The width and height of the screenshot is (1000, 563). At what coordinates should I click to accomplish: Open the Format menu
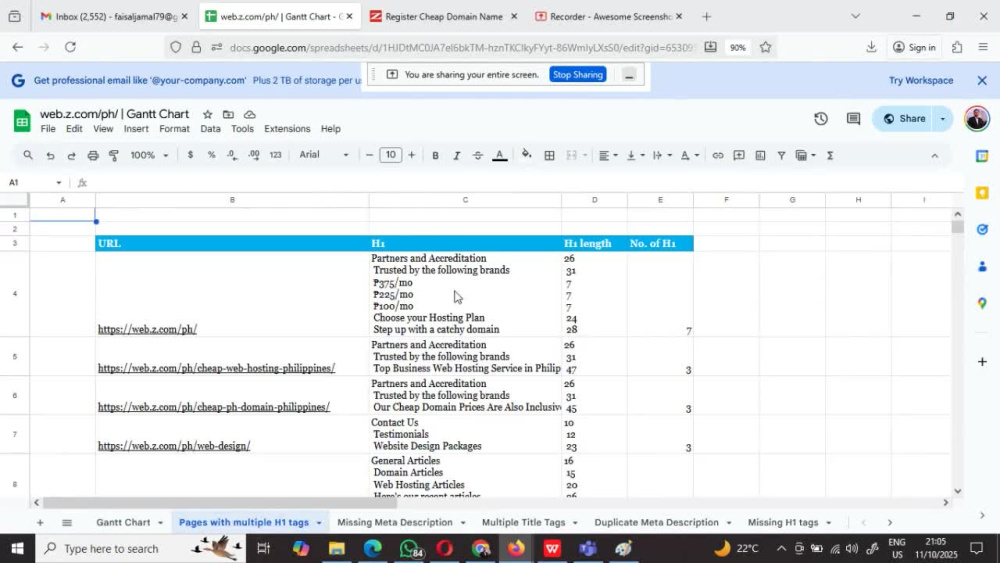[x=174, y=129]
